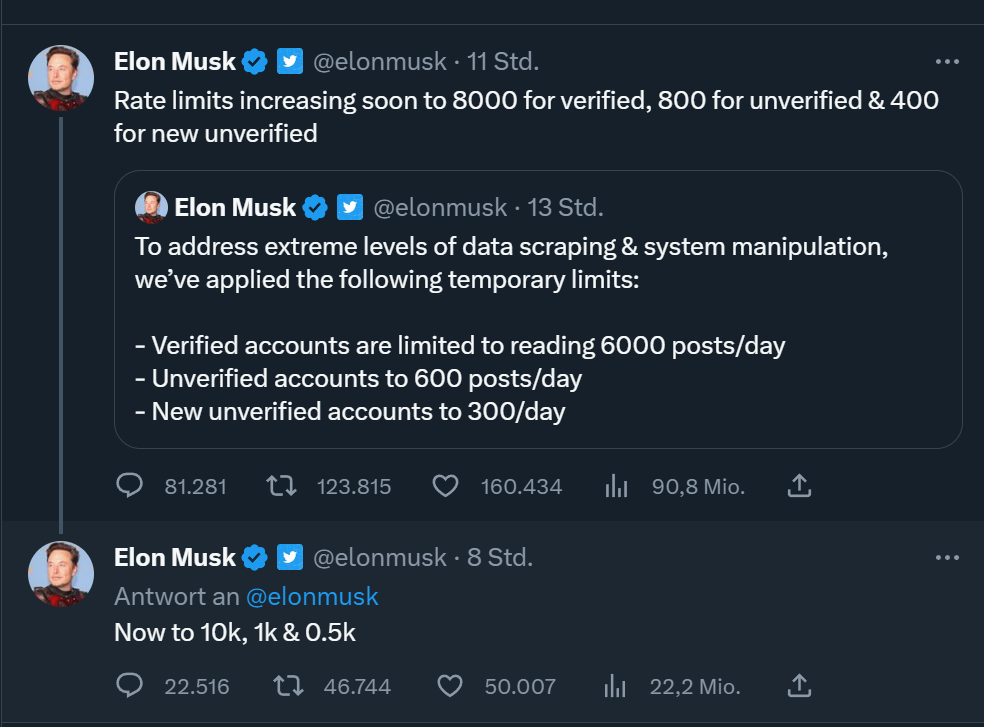Open more options for the bottom reply tweet
984x727 pixels.
(946, 557)
